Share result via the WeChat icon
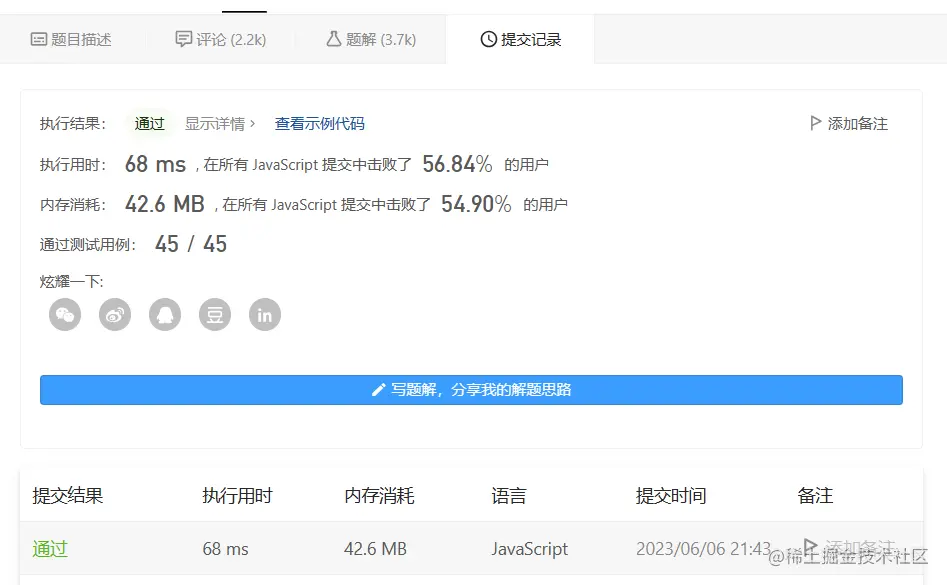 65,315
